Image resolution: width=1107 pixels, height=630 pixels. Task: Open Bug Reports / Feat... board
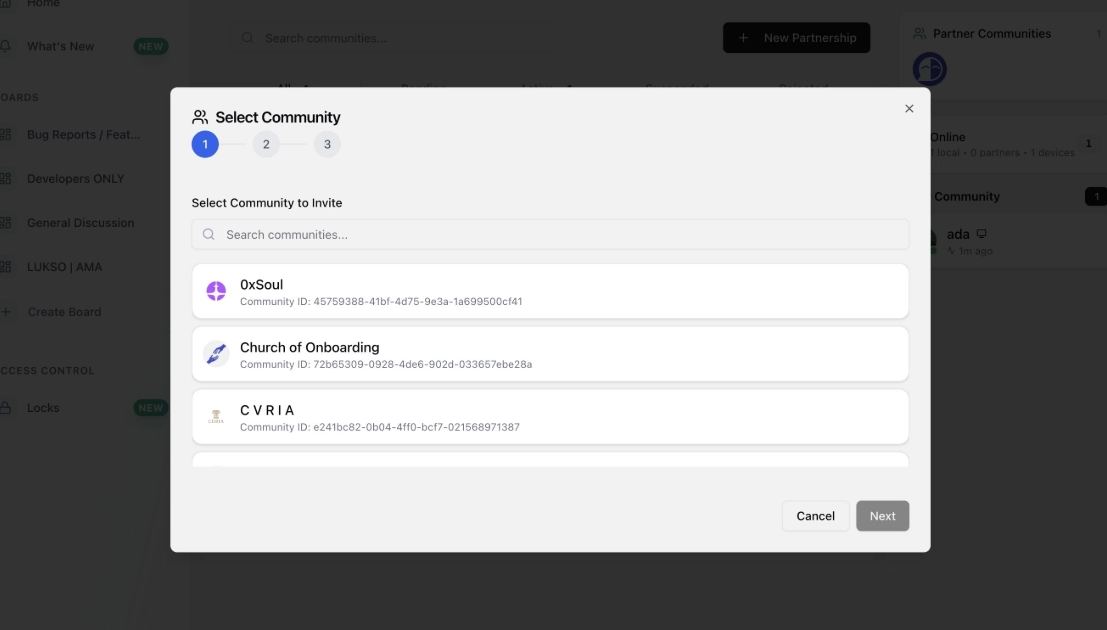click(83, 135)
